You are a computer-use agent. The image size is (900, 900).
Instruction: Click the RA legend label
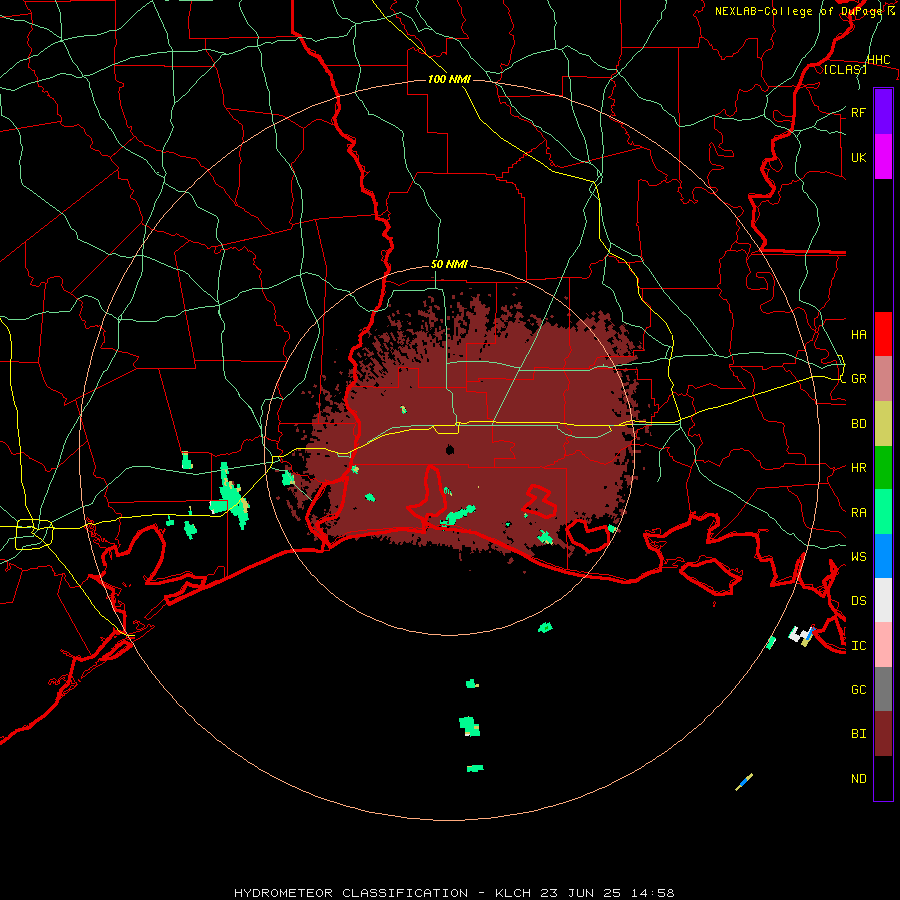[859, 512]
